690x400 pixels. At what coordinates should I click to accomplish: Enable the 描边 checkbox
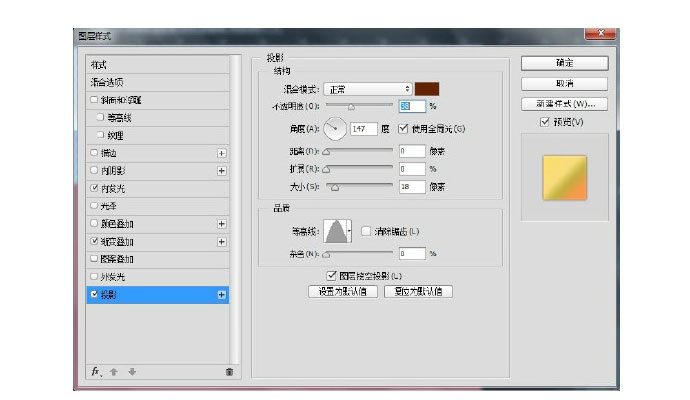pos(94,153)
